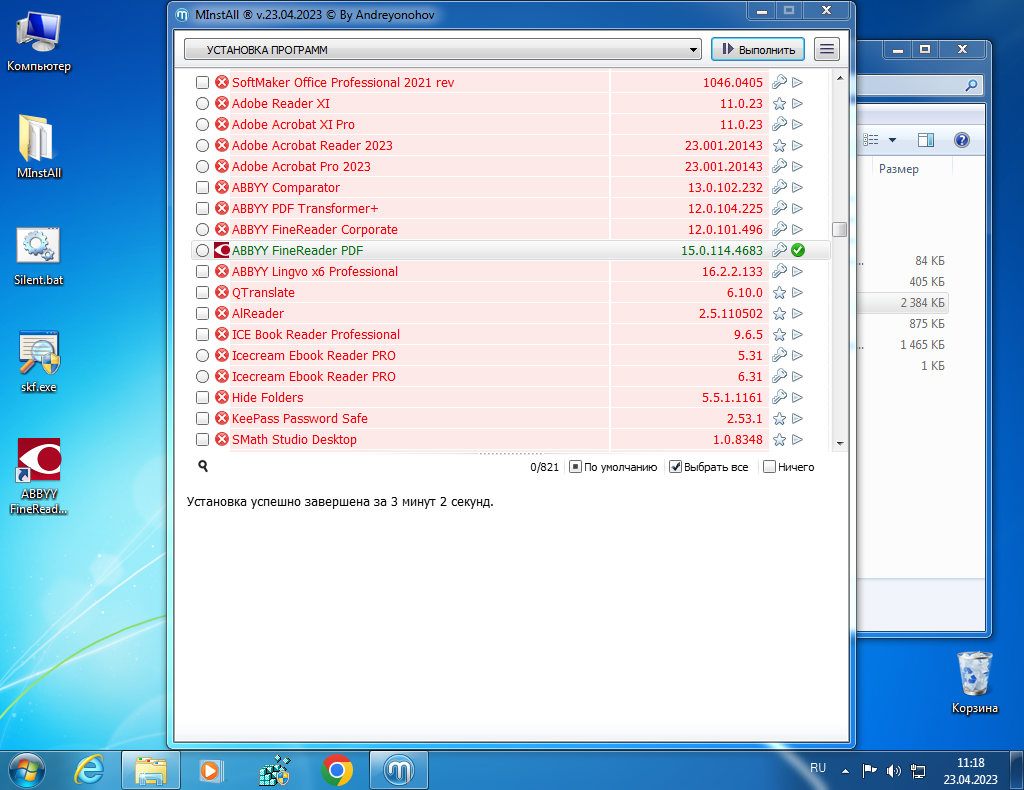The image size is (1024, 790).
Task: Click the play arrow in ABBYY Comparator row
Action: click(x=797, y=187)
